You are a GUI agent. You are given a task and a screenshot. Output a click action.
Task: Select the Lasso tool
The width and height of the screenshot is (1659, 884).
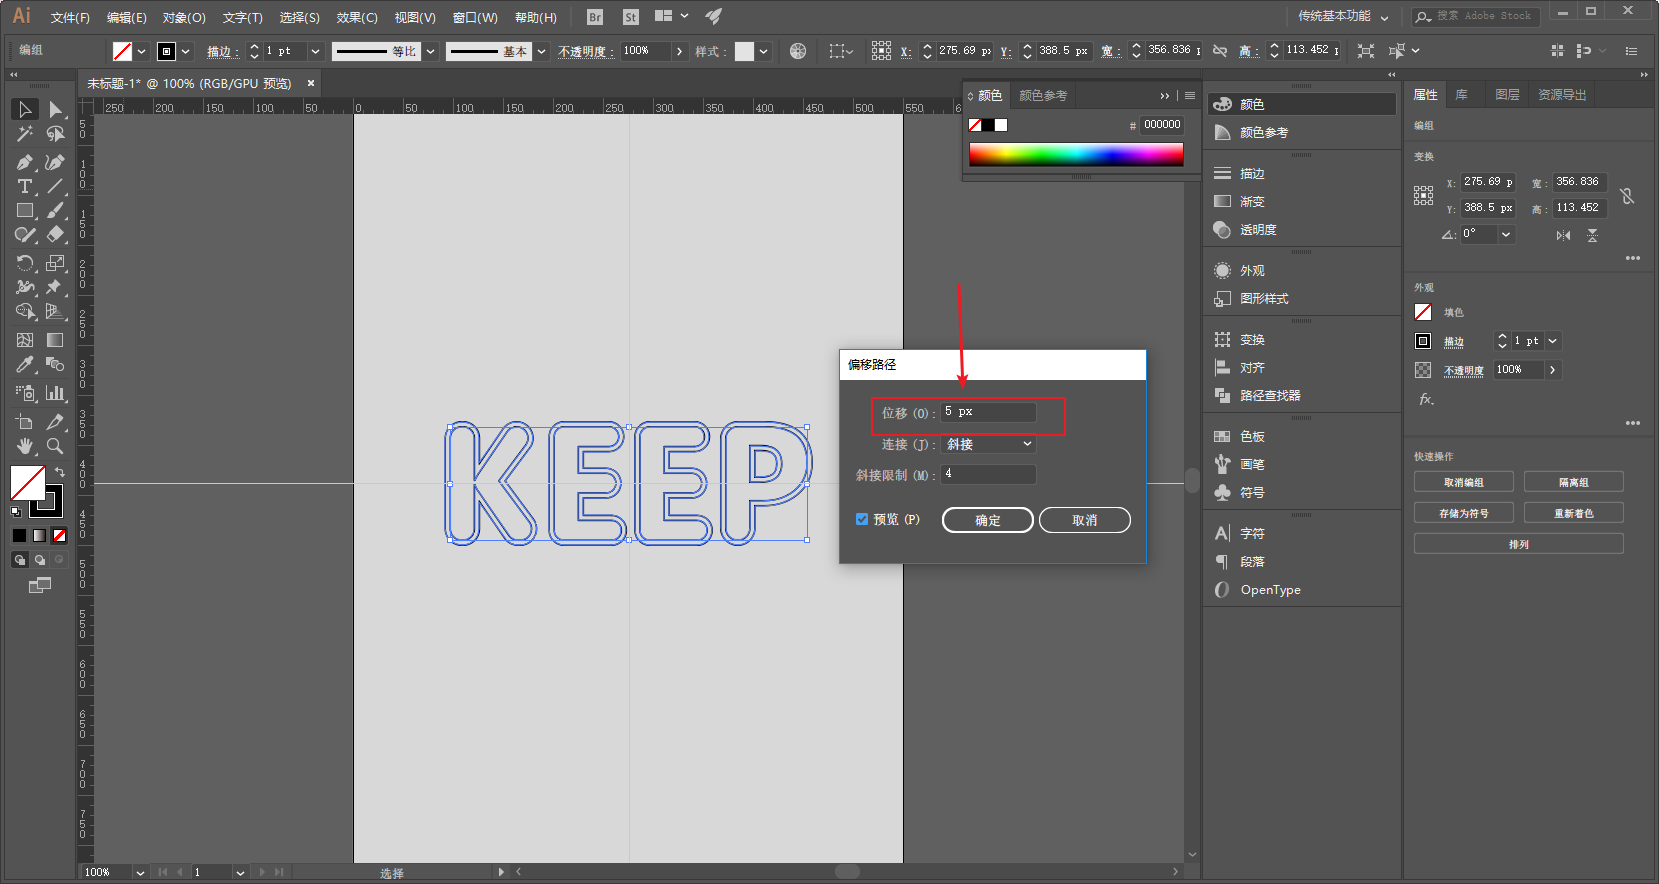point(55,134)
